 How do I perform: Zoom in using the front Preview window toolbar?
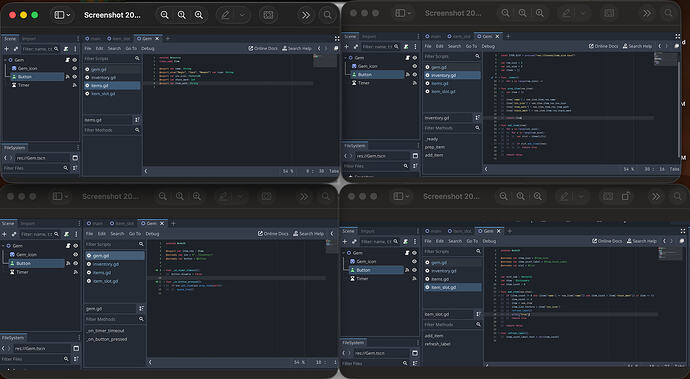199,15
